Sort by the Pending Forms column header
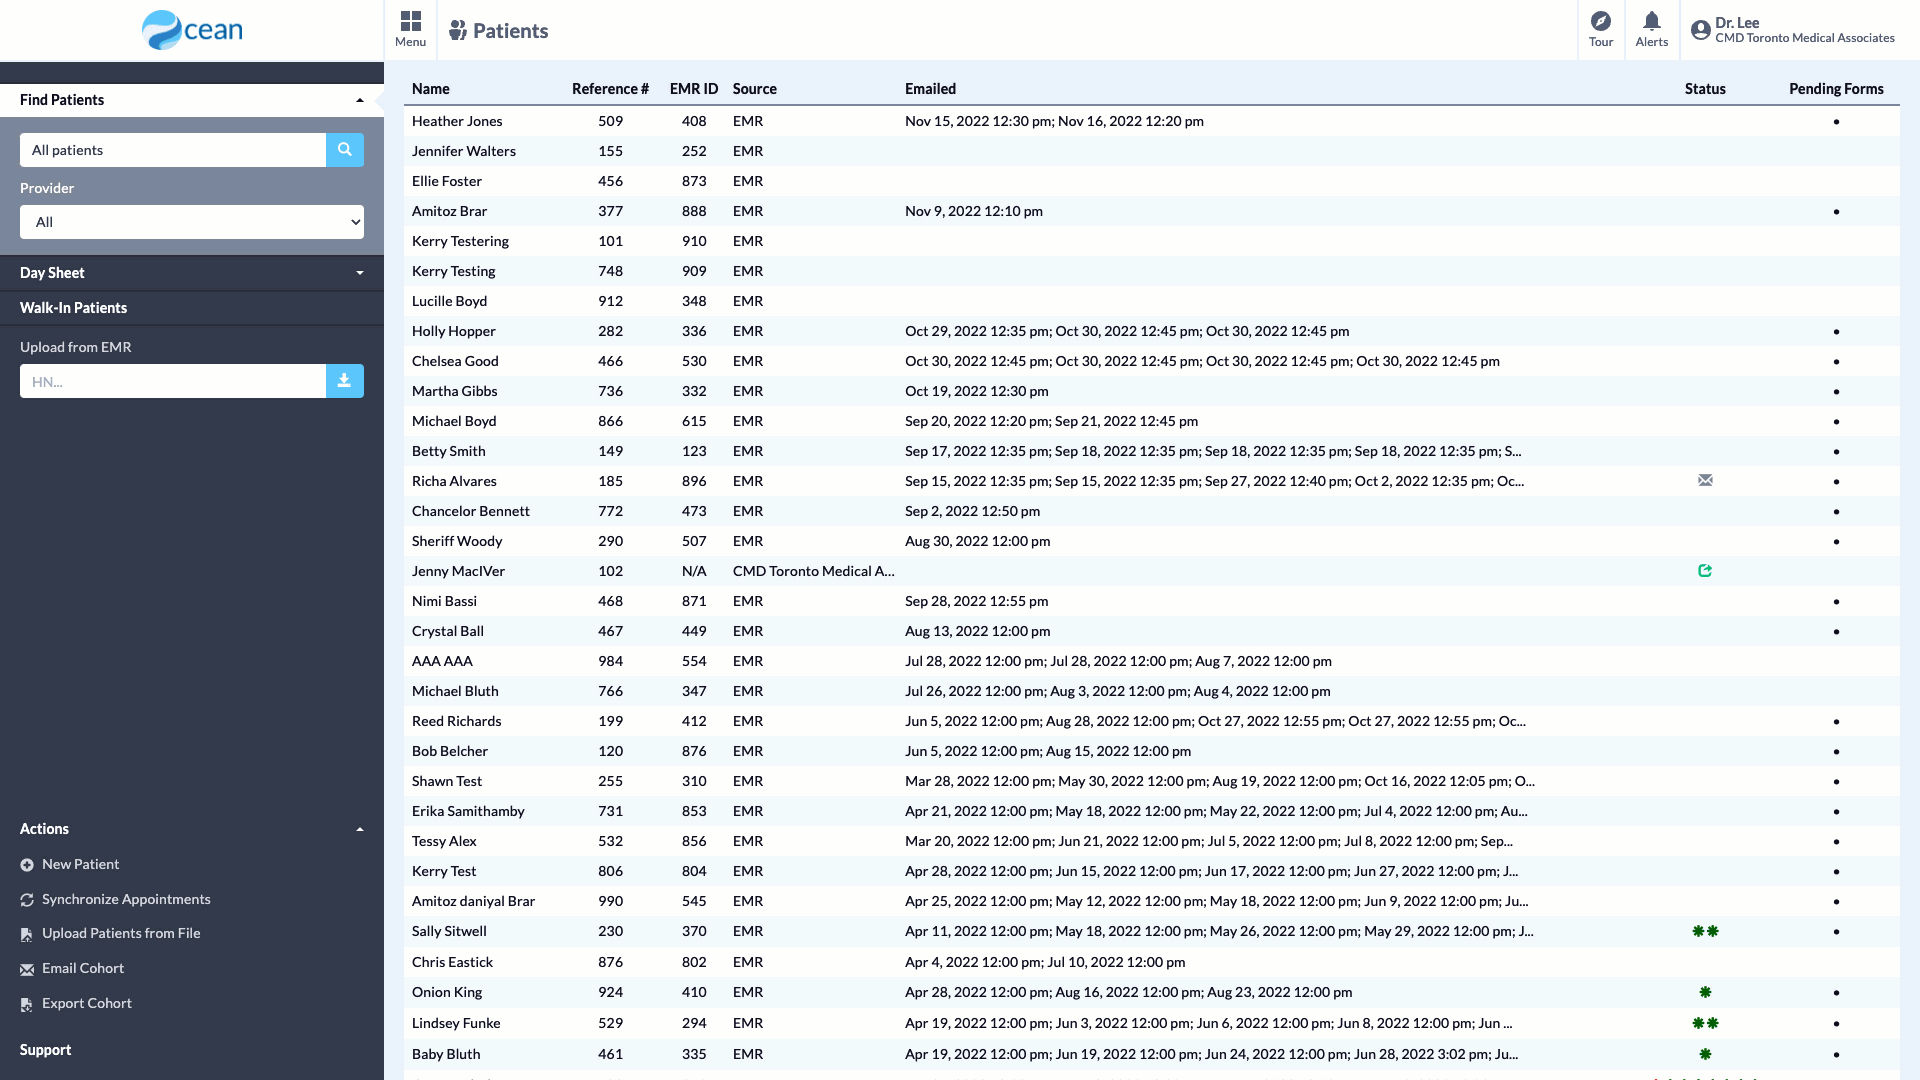Image resolution: width=1920 pixels, height=1080 pixels. point(1836,89)
